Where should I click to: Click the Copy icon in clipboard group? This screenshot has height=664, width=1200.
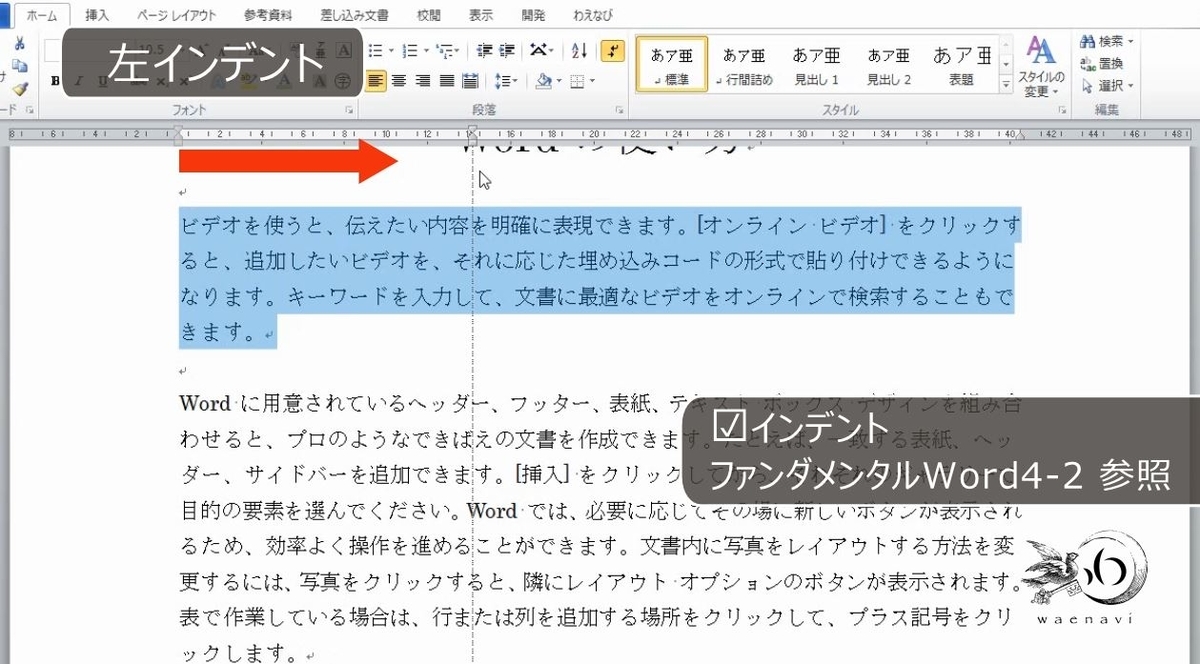(x=19, y=66)
